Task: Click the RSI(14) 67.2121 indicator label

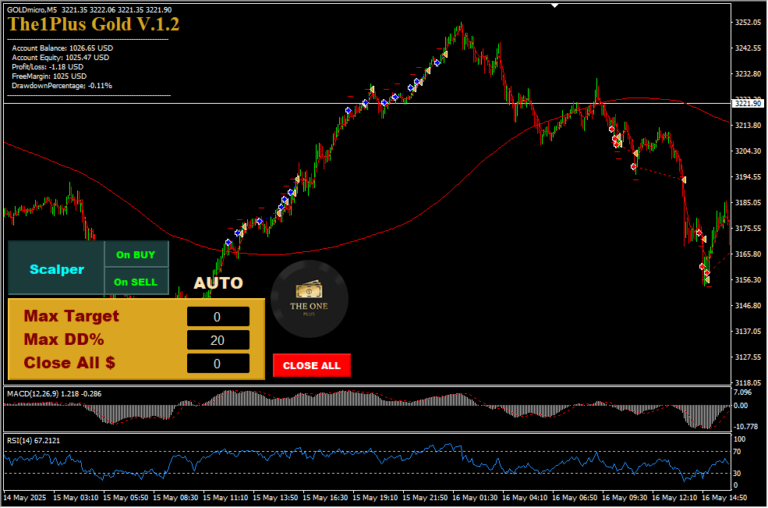Action: coord(33,440)
